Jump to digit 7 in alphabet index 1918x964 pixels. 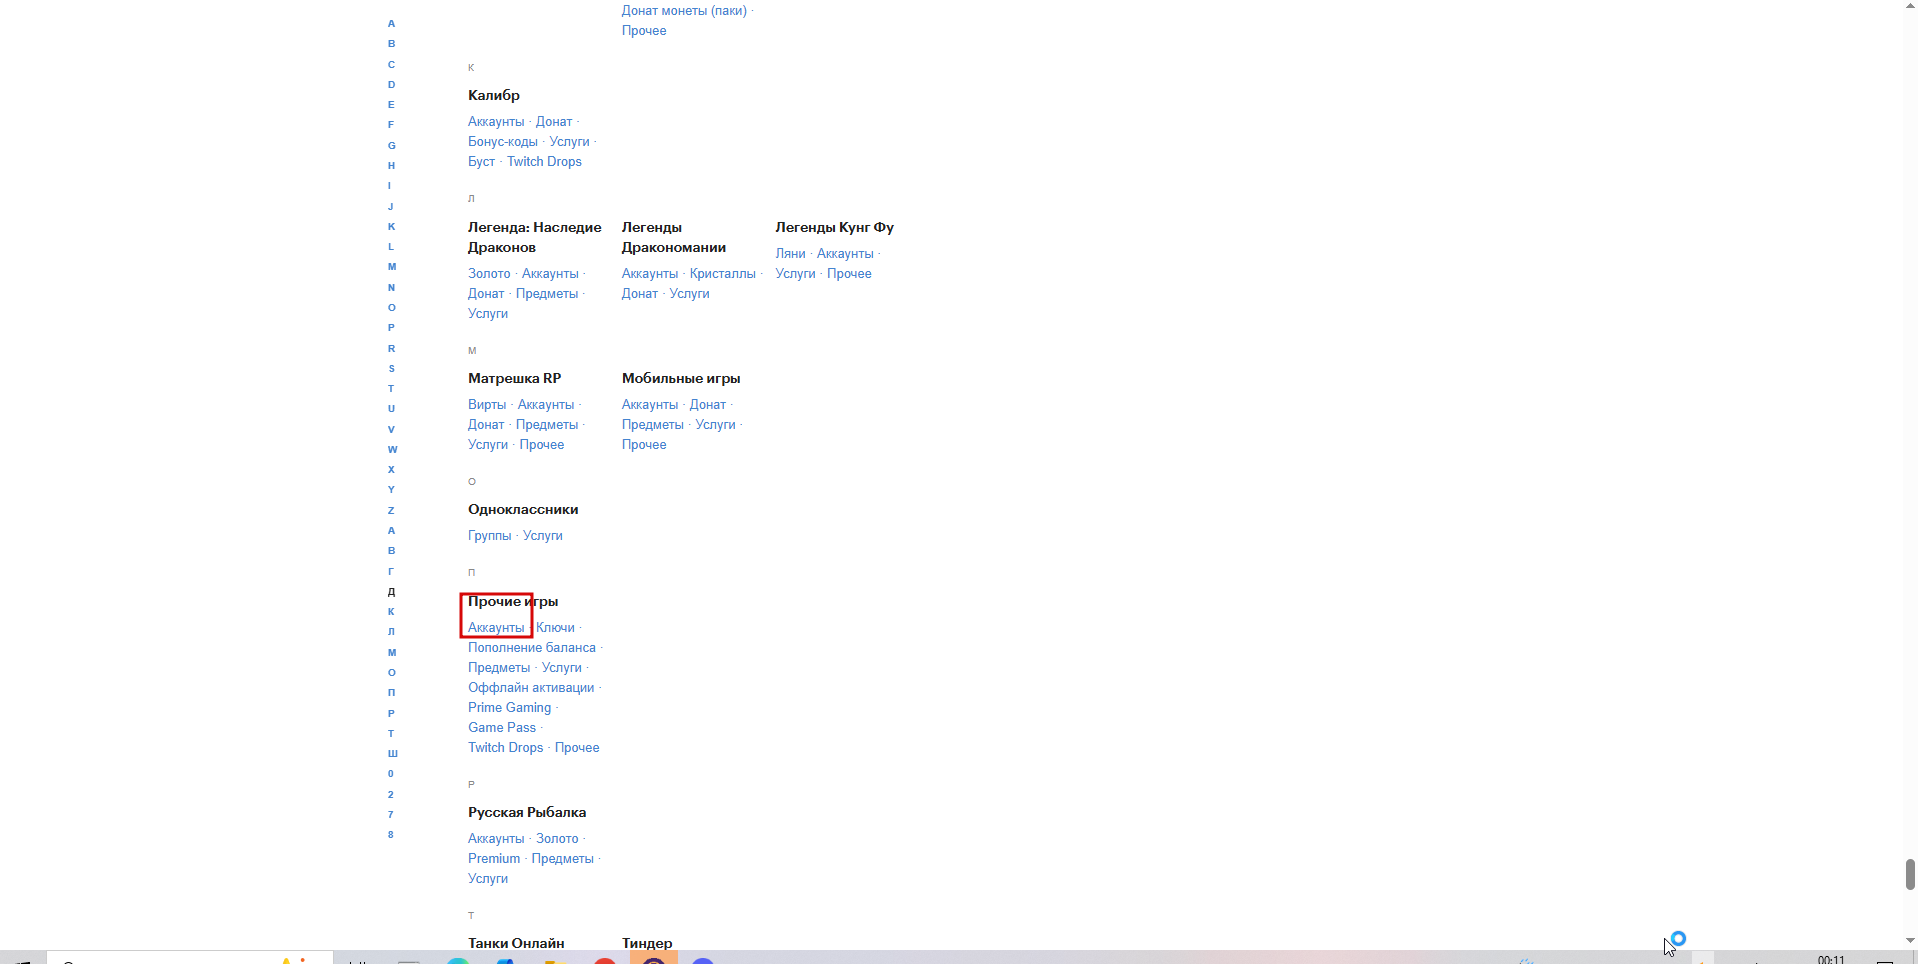(x=391, y=815)
